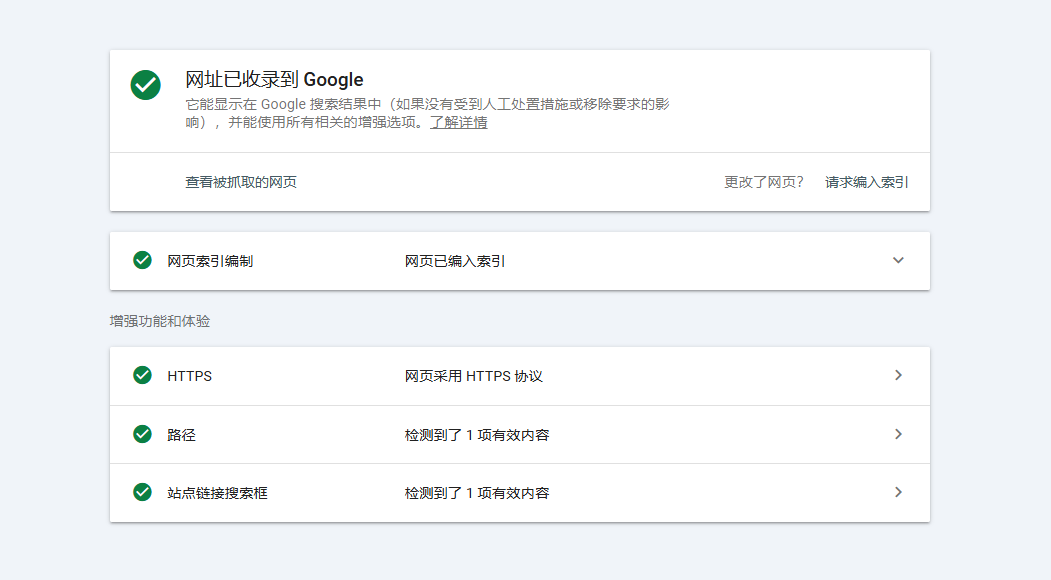Click the 网页索引编制 label
This screenshot has width=1051, height=580.
[x=210, y=262]
